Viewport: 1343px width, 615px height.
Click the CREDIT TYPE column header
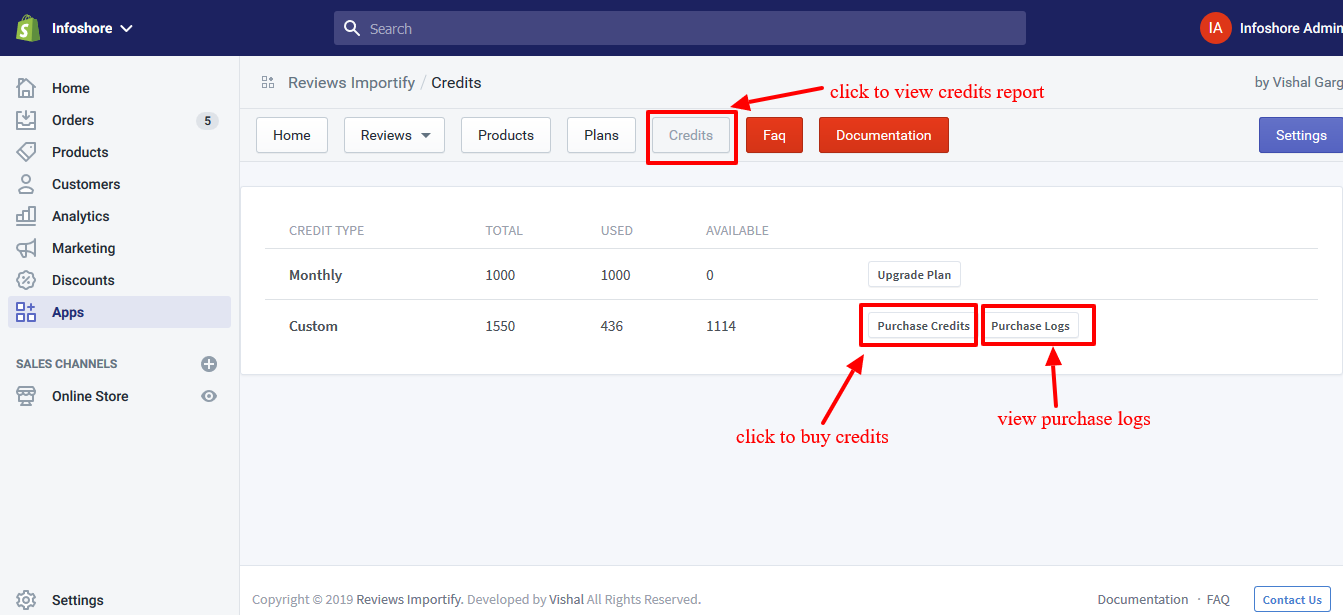pyautogui.click(x=327, y=231)
